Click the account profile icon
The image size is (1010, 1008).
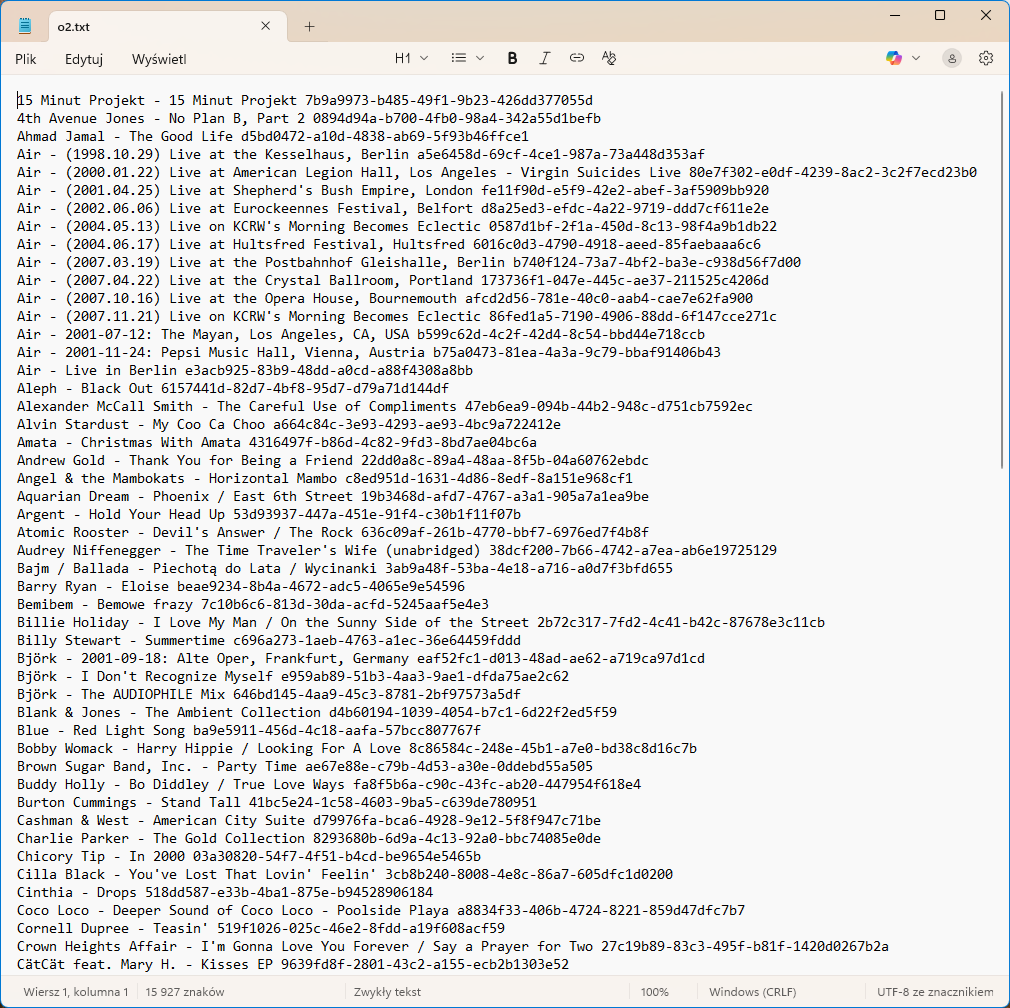click(x=952, y=59)
